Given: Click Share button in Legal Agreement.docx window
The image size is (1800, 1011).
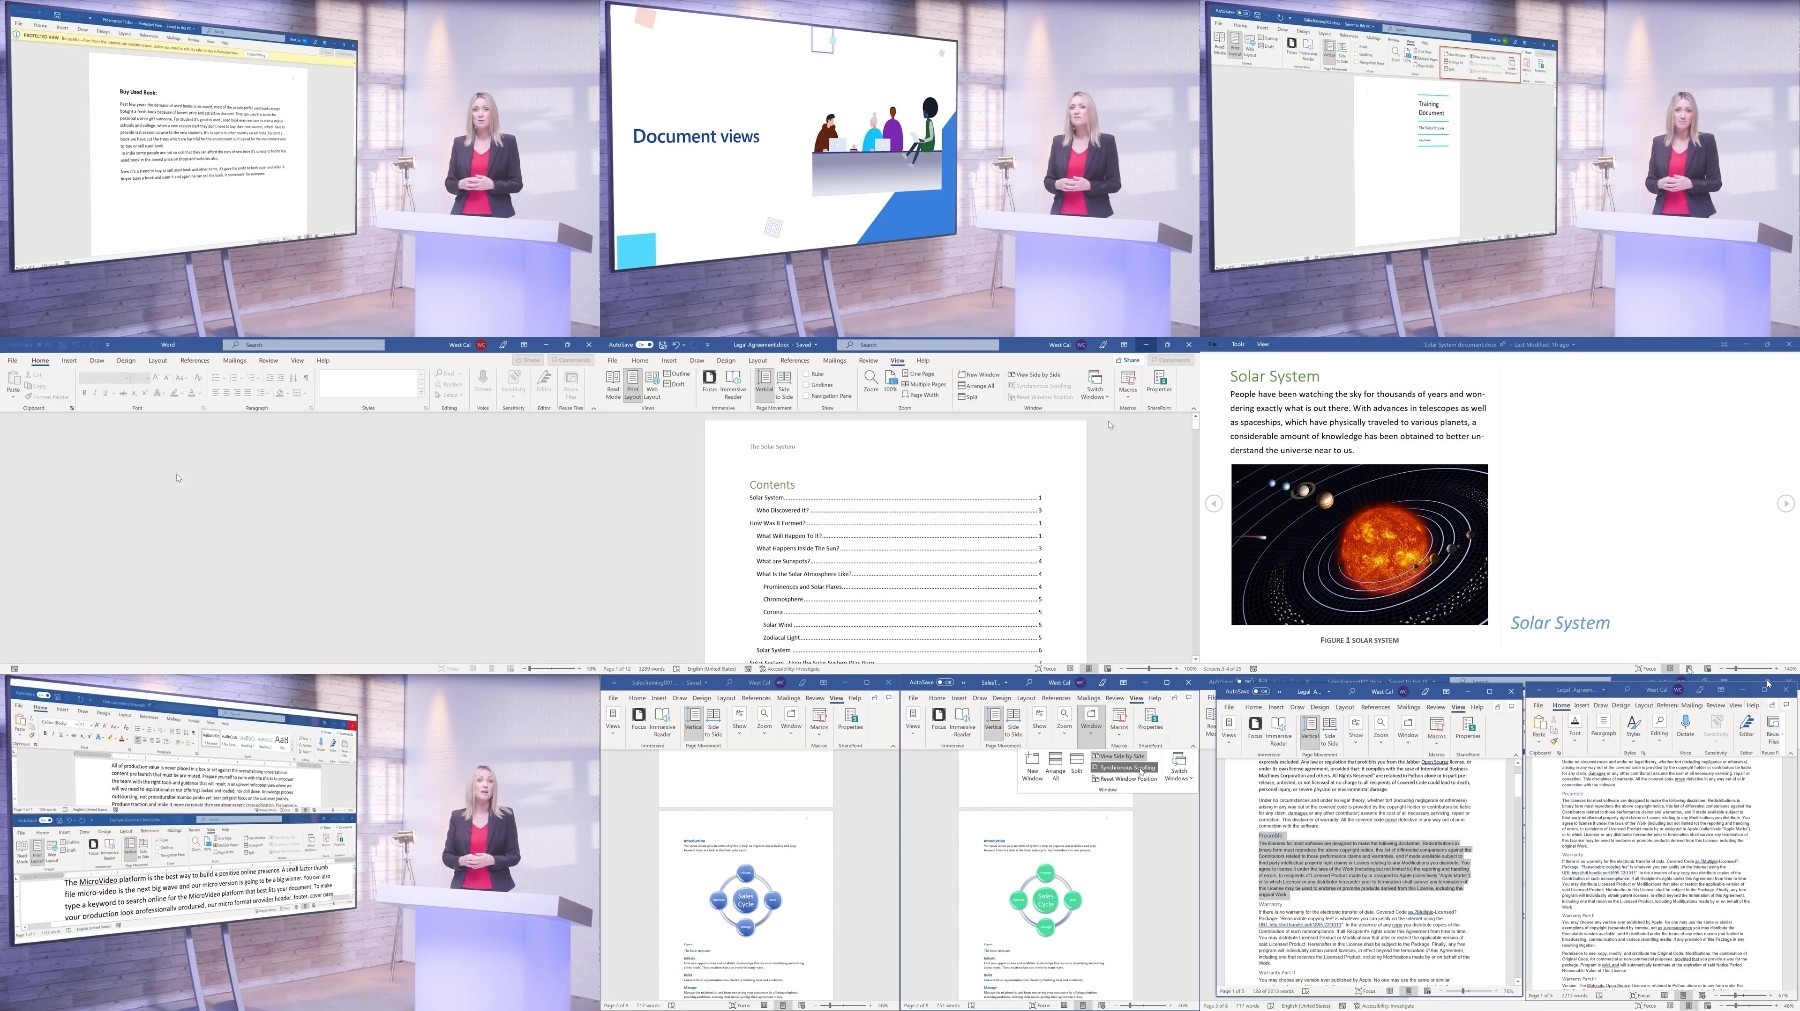Looking at the screenshot, I should point(1127,360).
